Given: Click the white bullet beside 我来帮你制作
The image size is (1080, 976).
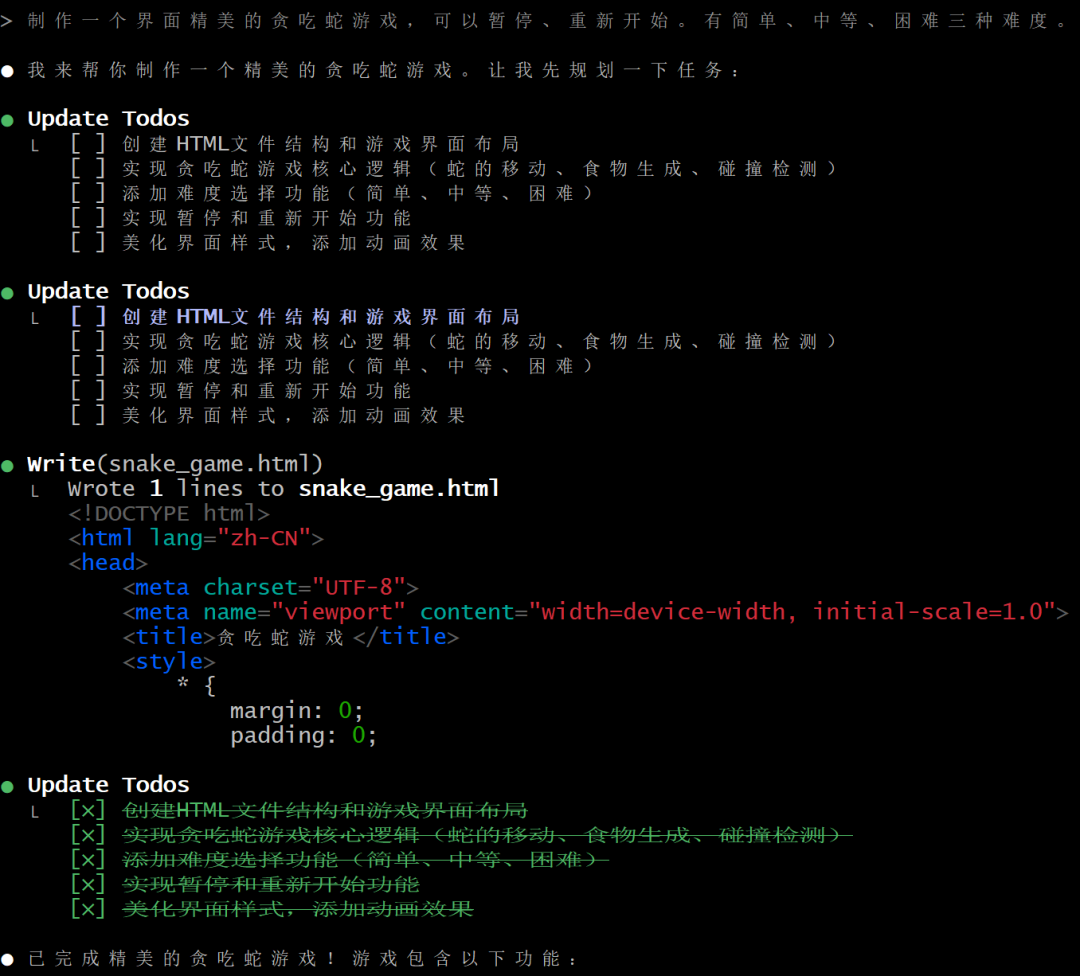Looking at the screenshot, I should (x=8, y=71).
